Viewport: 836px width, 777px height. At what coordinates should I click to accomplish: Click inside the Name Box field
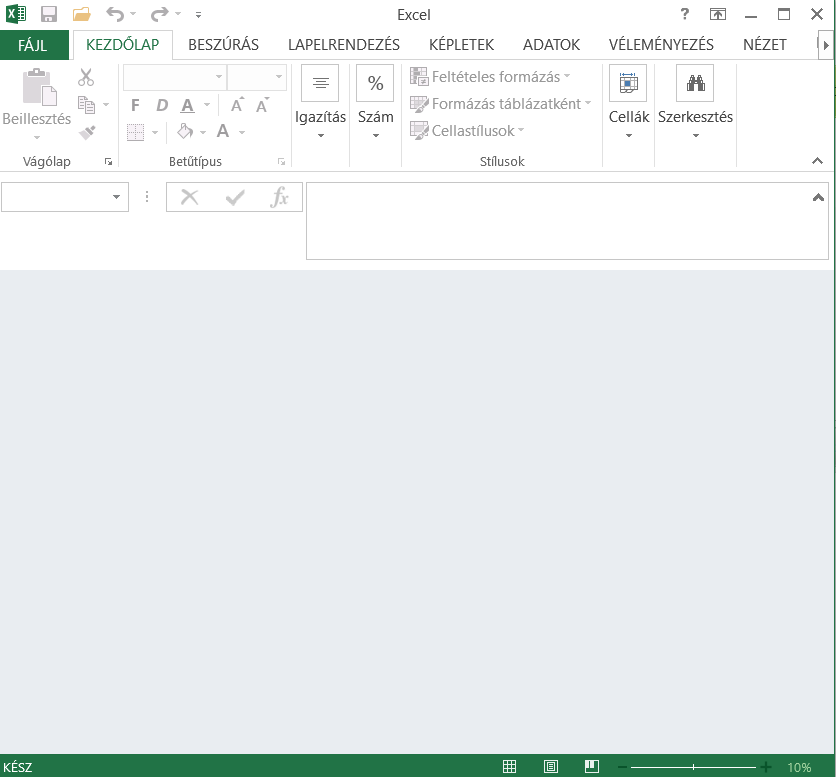tap(56, 197)
